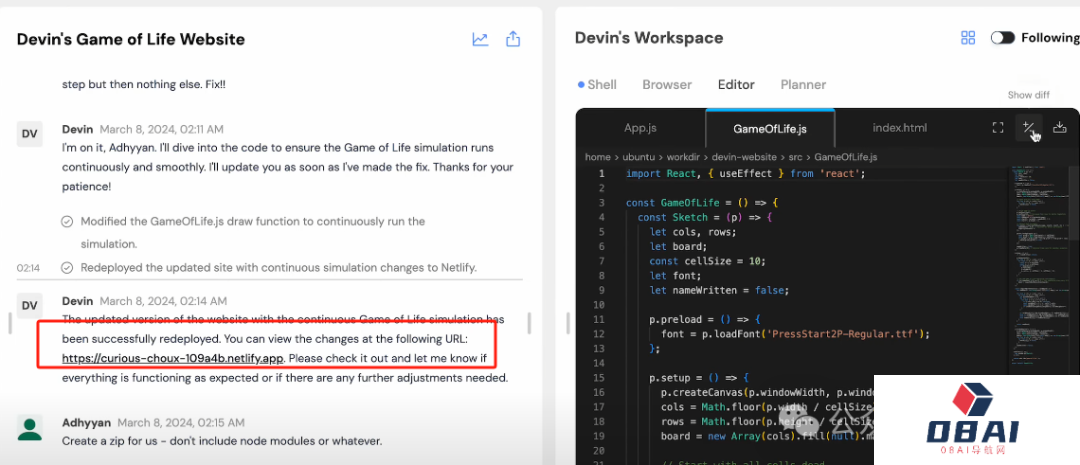Click the DV avatar beside 02:11 AM message
The width and height of the screenshot is (1080, 465).
(x=30, y=135)
